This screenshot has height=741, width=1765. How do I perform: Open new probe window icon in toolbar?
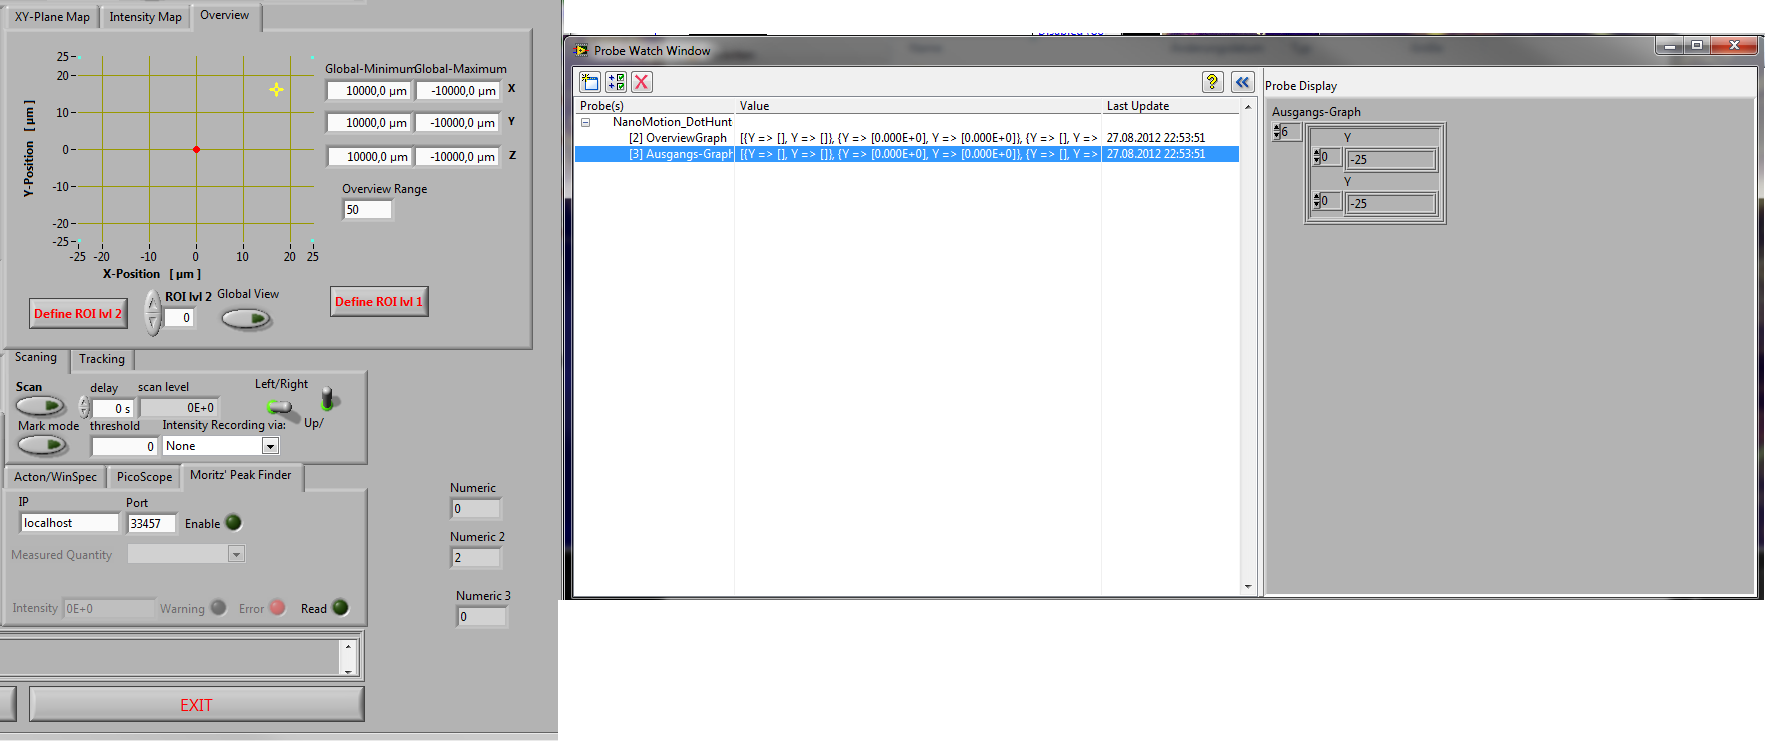tap(590, 82)
